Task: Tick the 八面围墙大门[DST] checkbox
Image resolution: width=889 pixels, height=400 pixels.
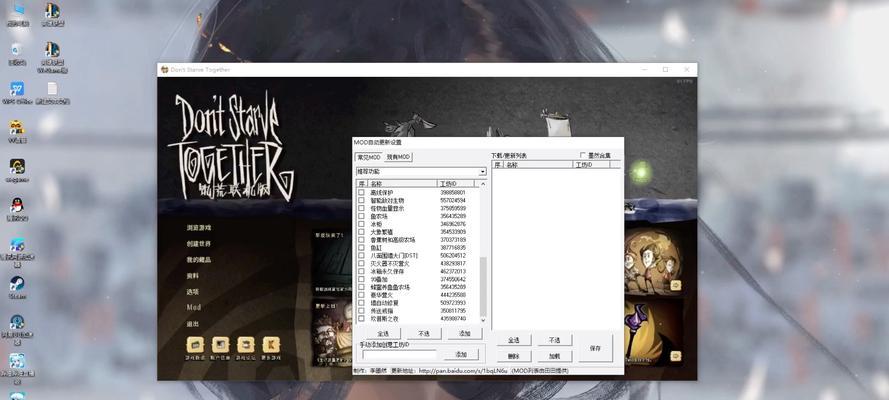Action: pyautogui.click(x=361, y=256)
